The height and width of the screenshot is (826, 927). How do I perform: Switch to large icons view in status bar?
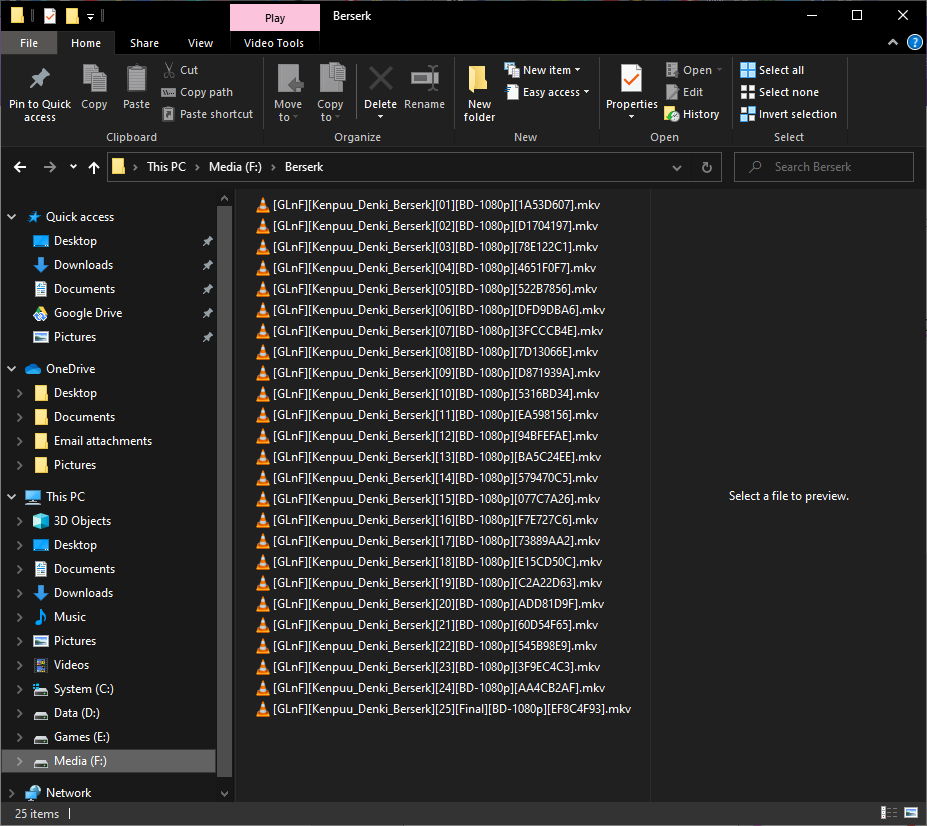pos(911,814)
